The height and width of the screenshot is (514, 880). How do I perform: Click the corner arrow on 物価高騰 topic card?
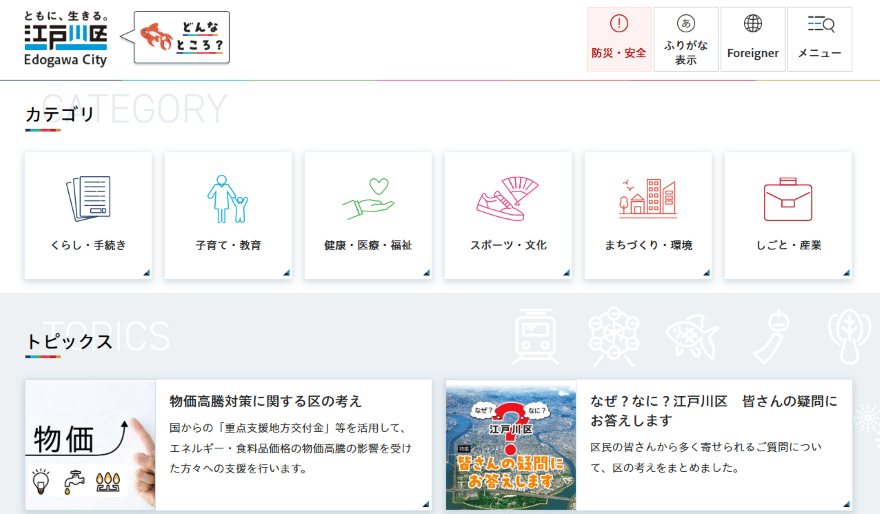click(x=426, y=504)
